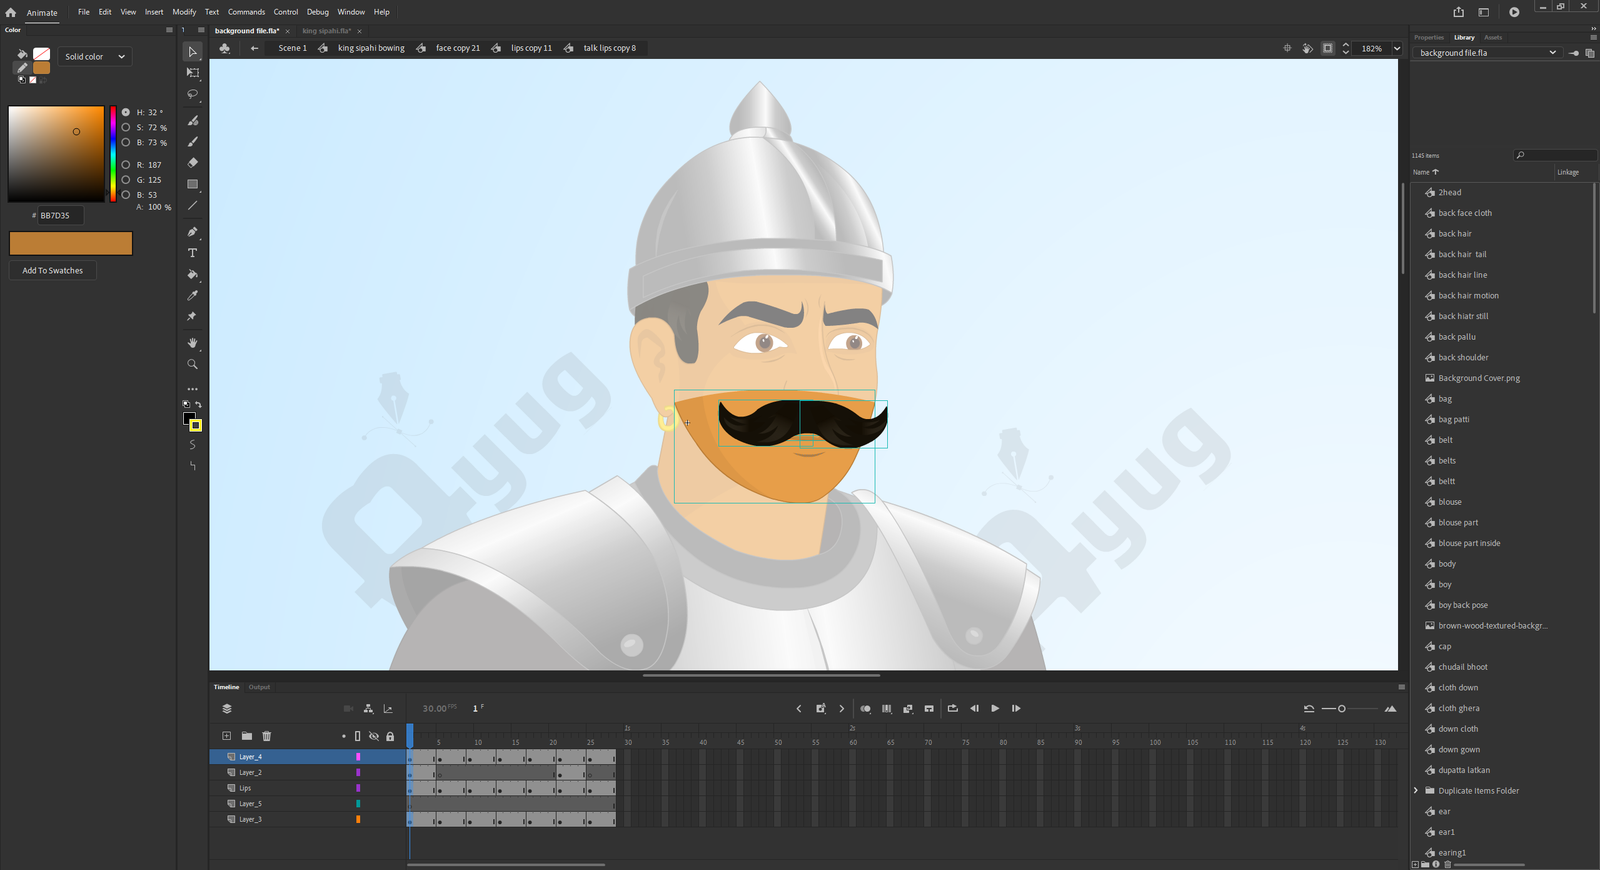Click the Add To Swatches button
The height and width of the screenshot is (870, 1600).
53,271
